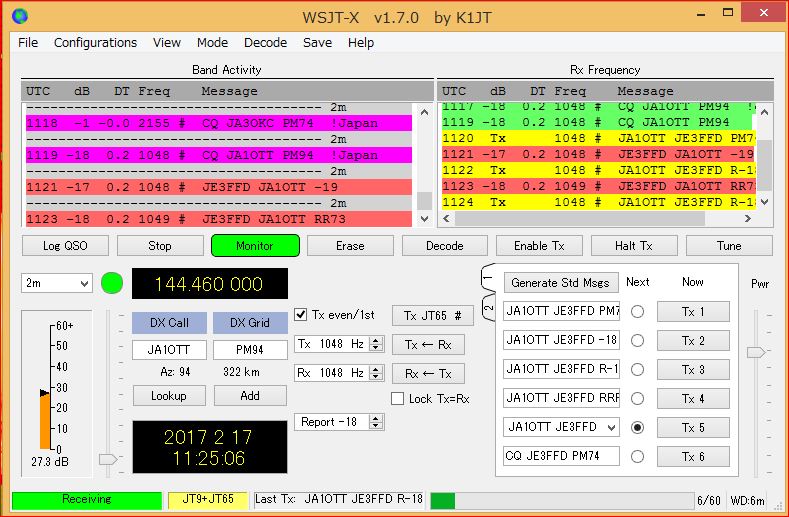Image resolution: width=789 pixels, height=517 pixels.
Task: Select message tab 1 on the side
Action: (x=487, y=277)
